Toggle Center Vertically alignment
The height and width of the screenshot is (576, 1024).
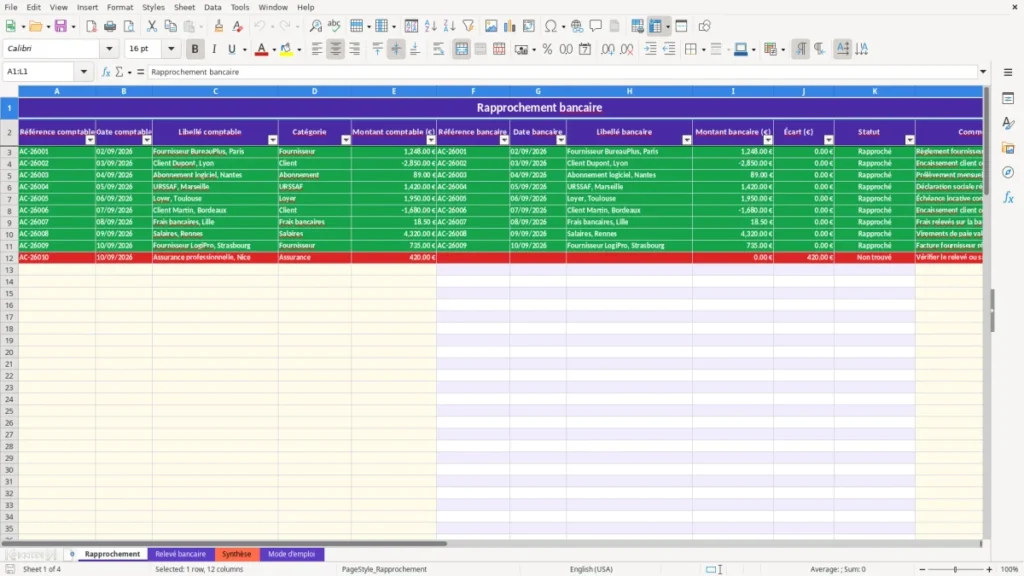396,49
